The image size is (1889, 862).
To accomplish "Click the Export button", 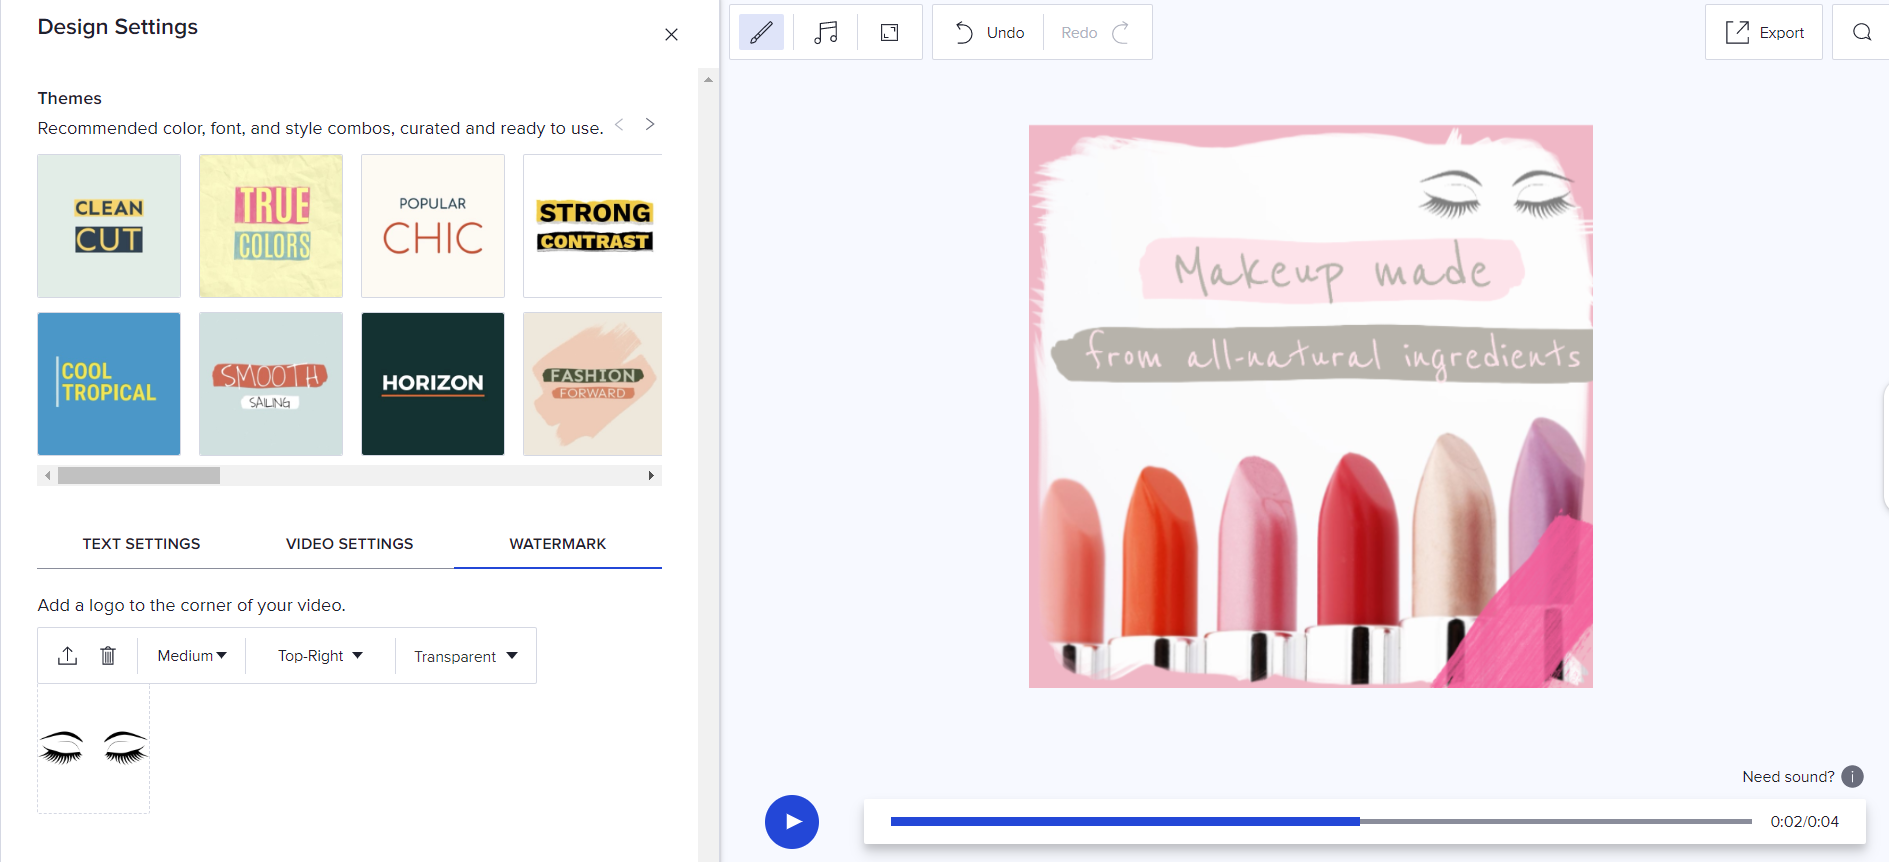I will [1764, 33].
